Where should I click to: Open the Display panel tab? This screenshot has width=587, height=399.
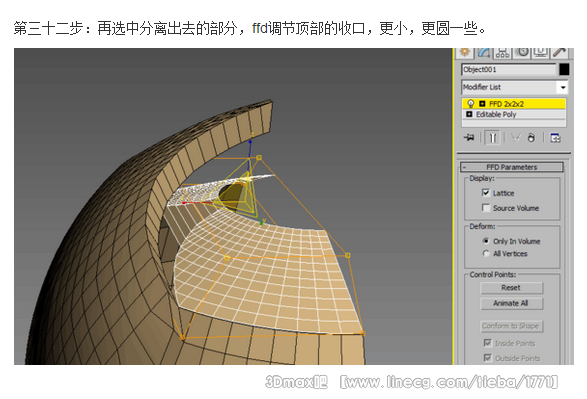(x=540, y=52)
